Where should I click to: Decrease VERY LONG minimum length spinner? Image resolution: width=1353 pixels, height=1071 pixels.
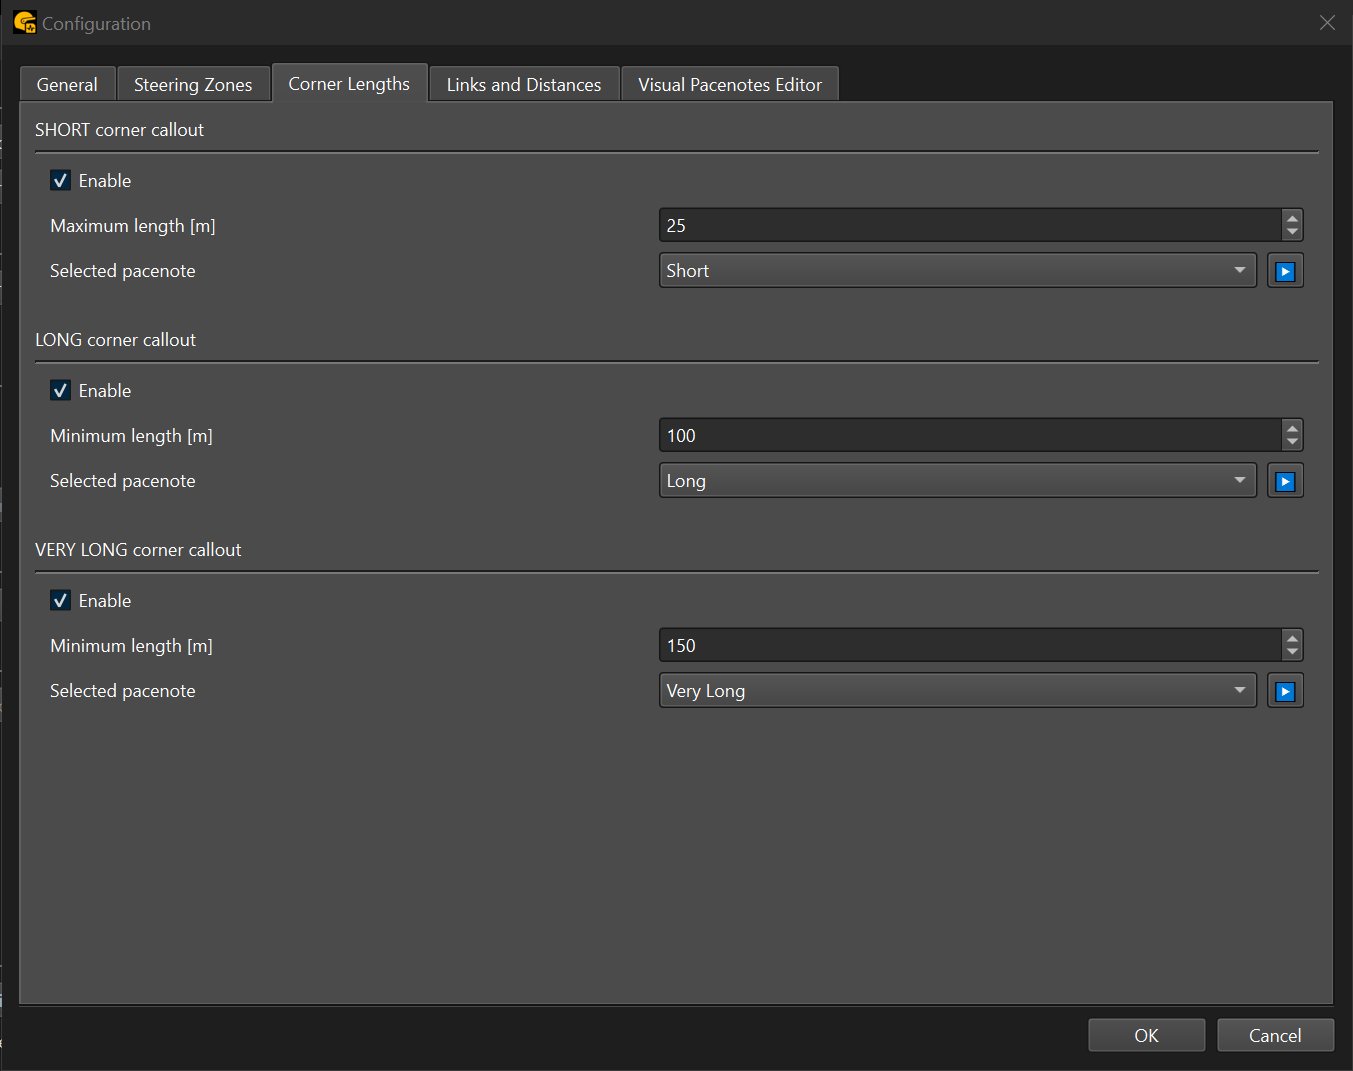pos(1292,652)
